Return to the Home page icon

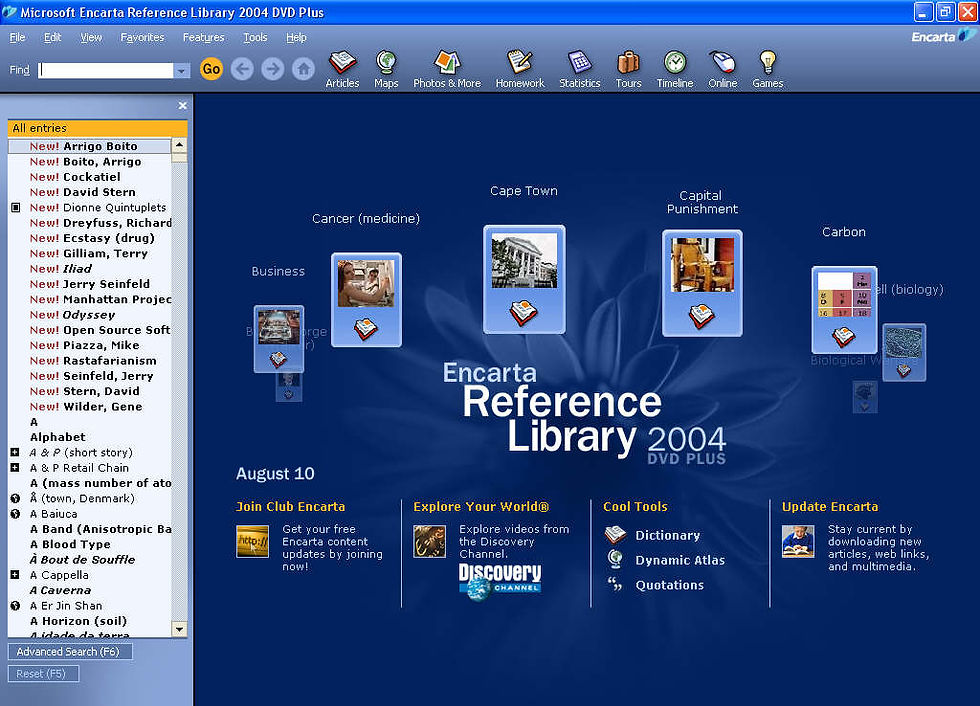(303, 69)
